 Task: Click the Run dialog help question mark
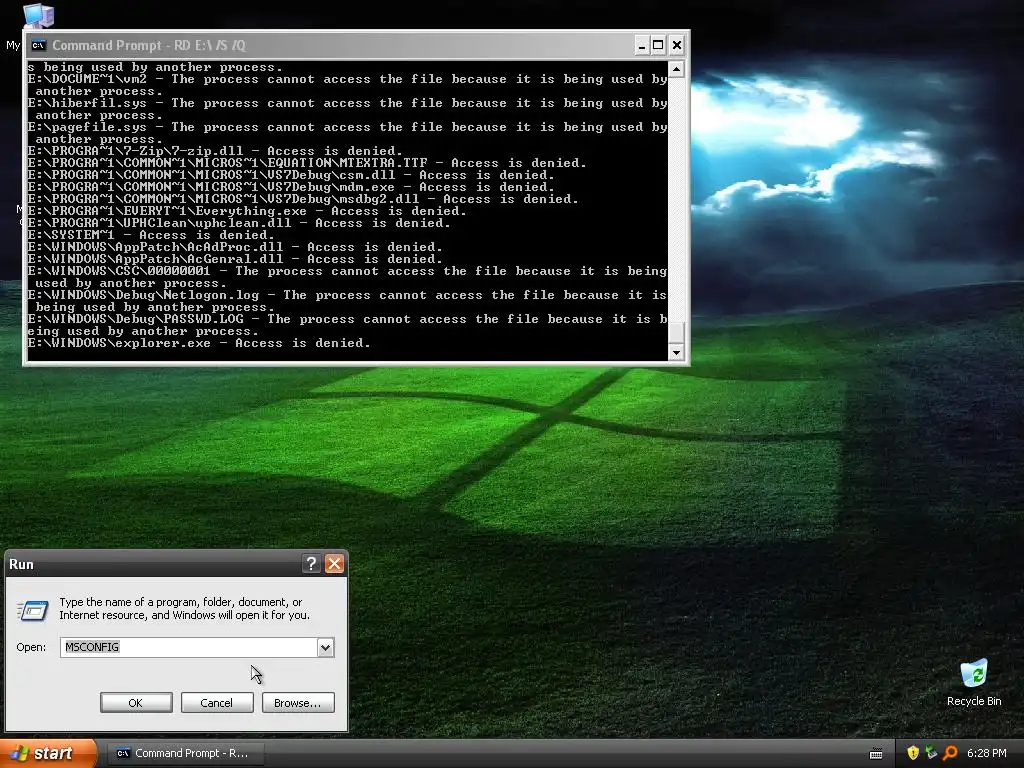click(311, 564)
